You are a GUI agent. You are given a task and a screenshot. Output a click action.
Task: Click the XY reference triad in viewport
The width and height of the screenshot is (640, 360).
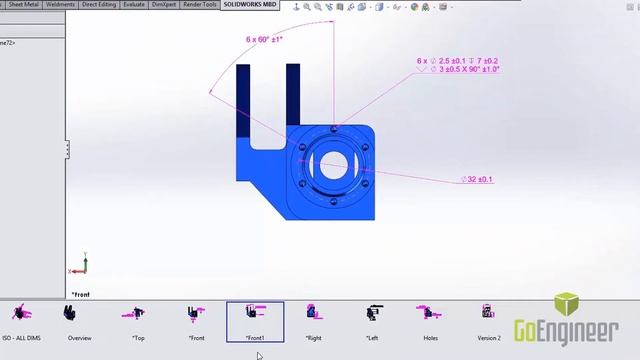78,264
